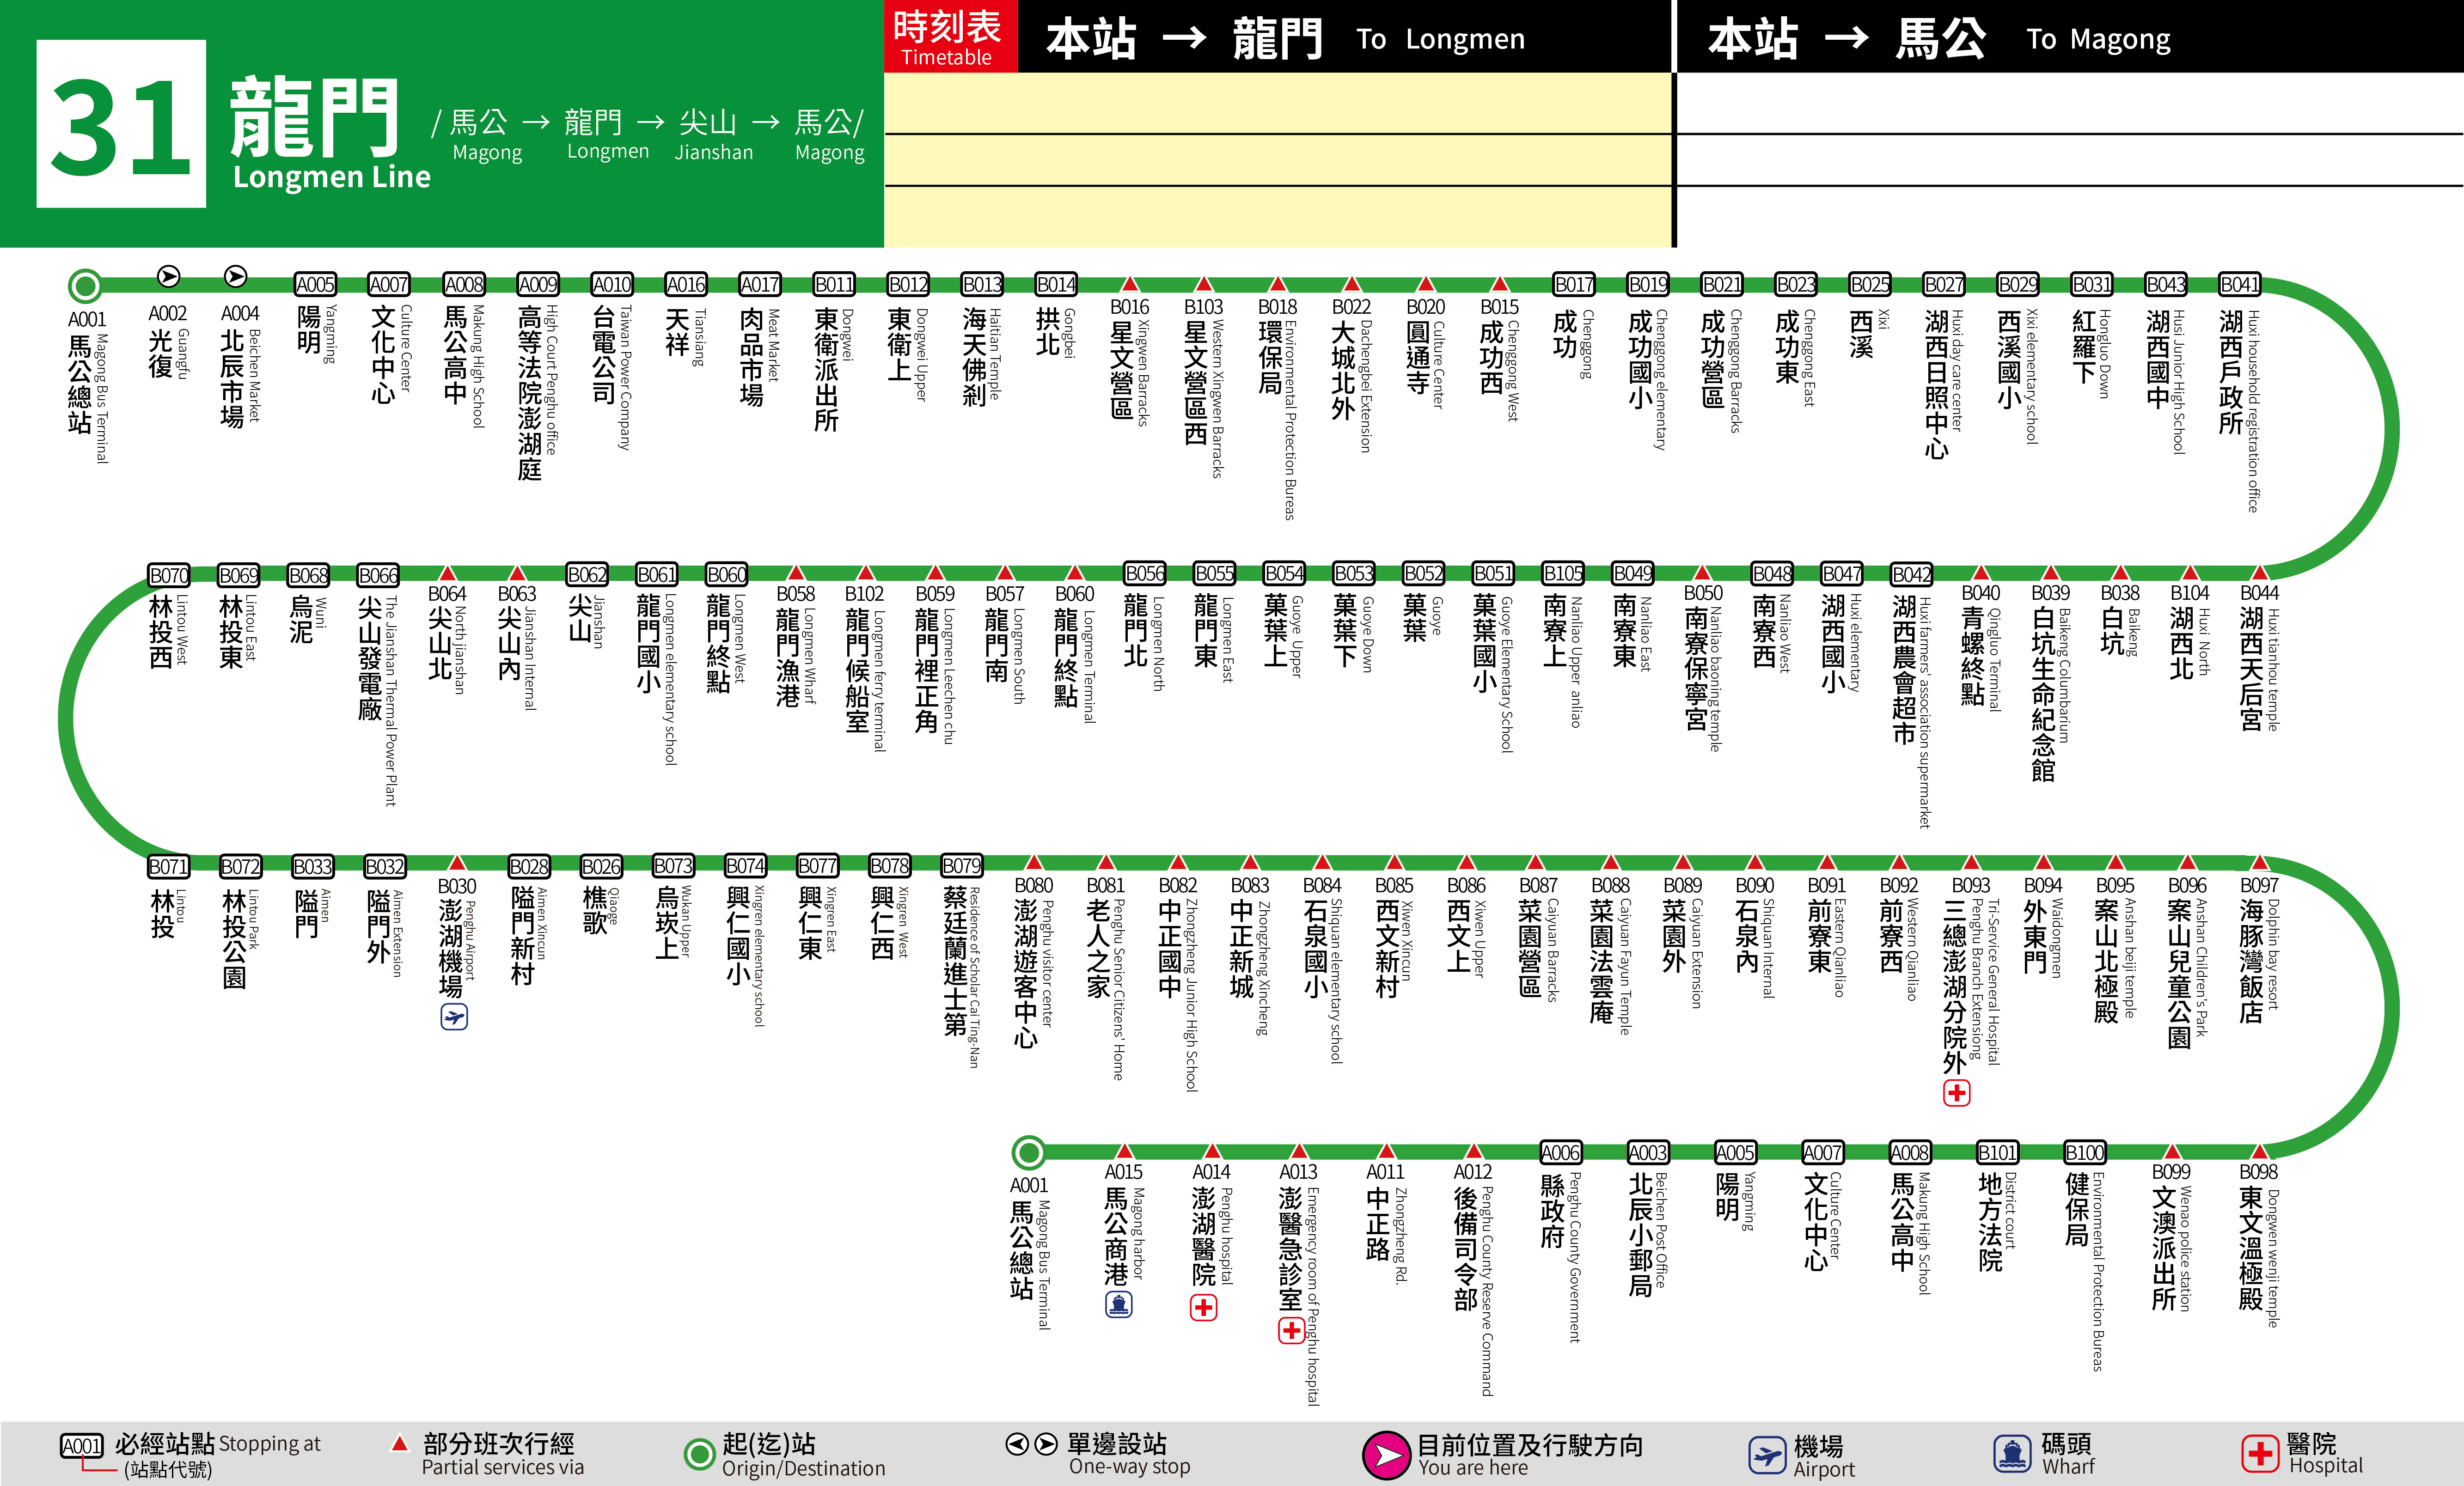Click the legend Airport plane icon
This screenshot has width=2464, height=1486.
pos(1767,1455)
